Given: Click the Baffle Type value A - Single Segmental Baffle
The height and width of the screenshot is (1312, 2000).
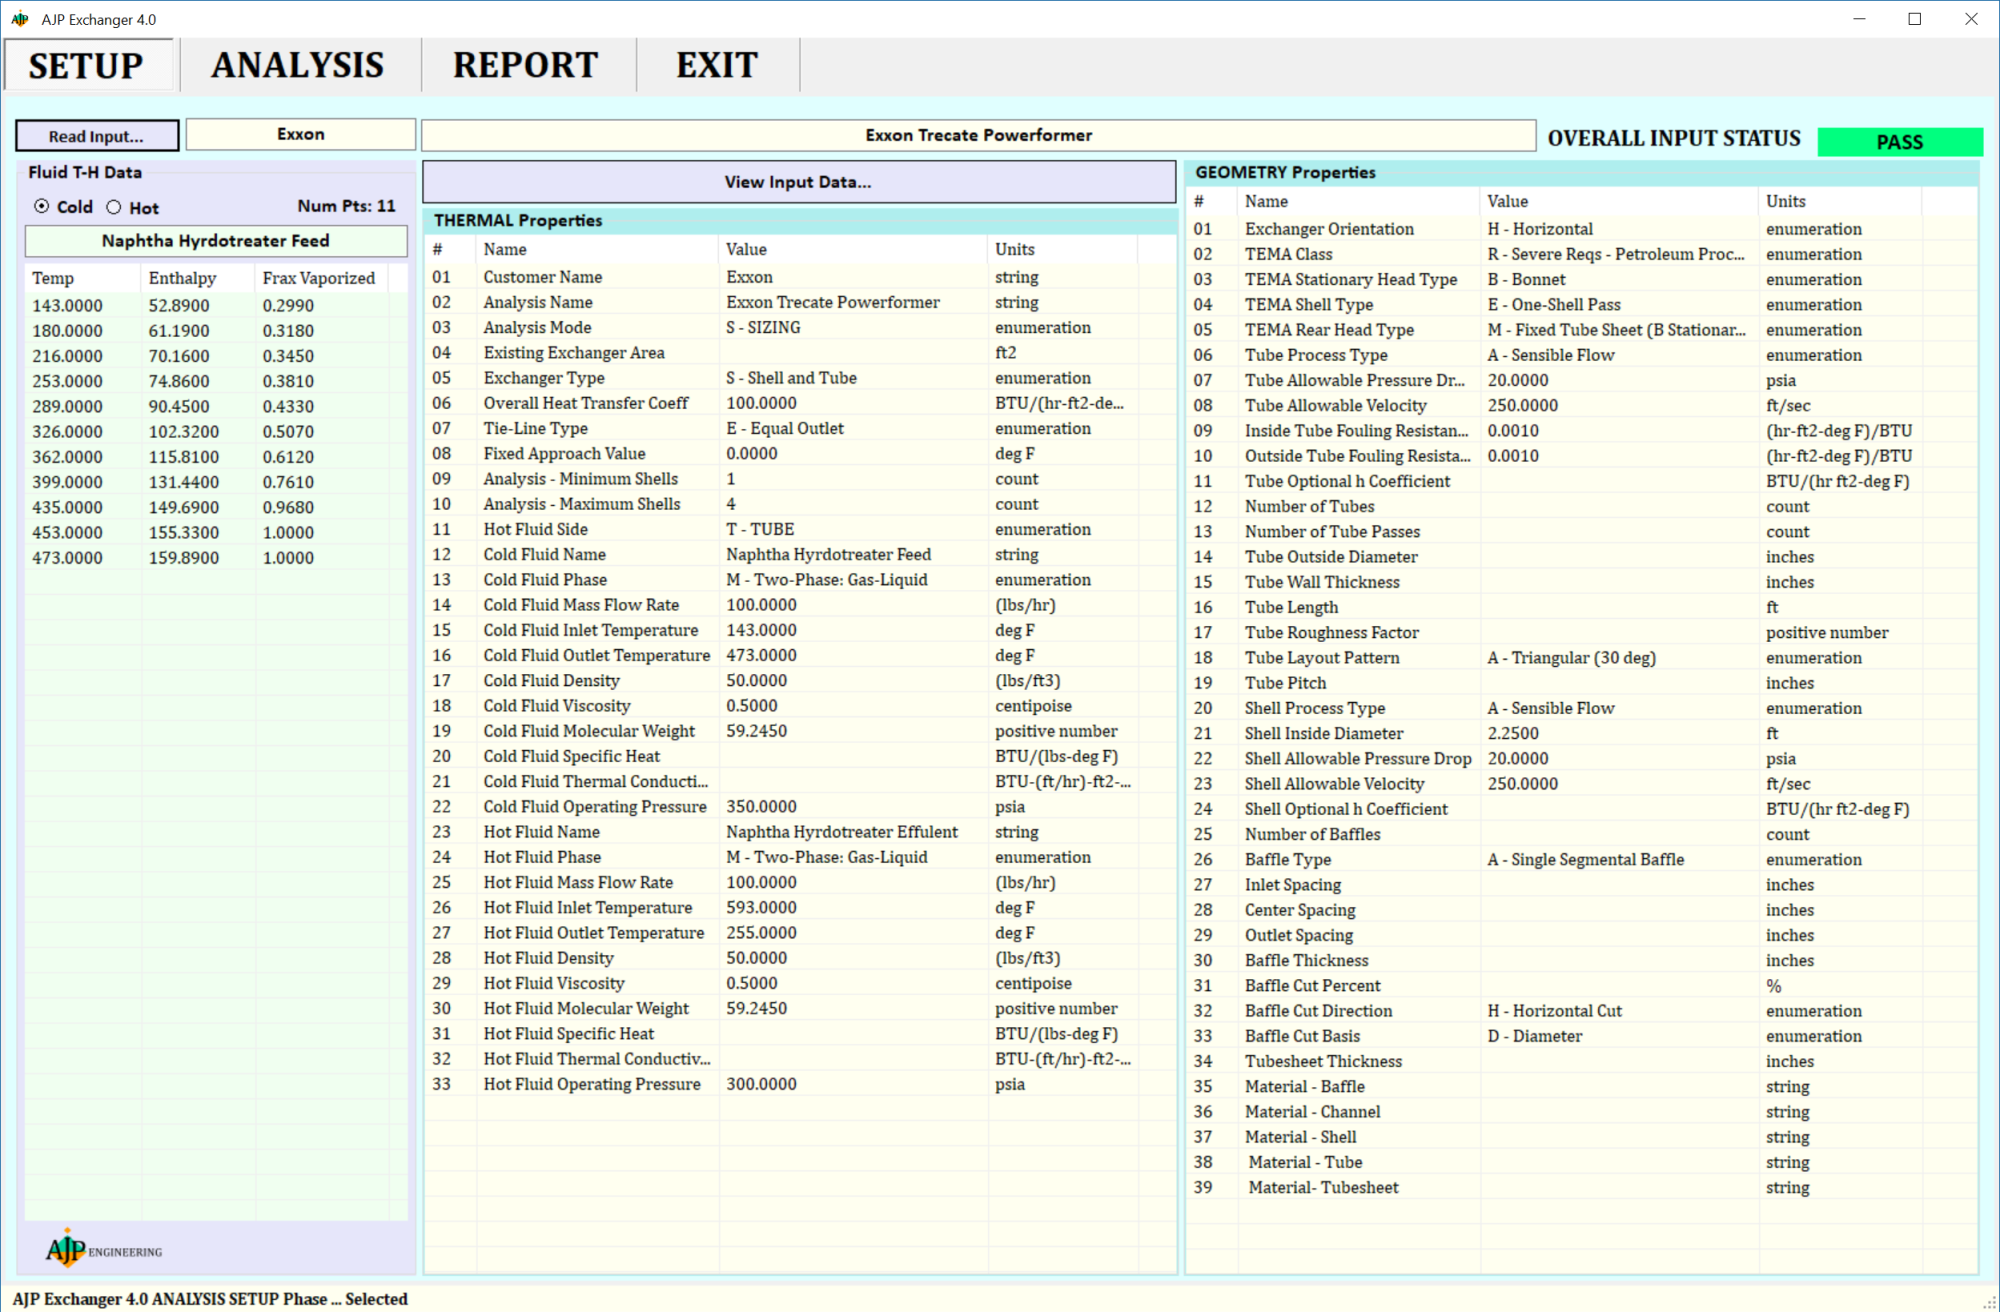Looking at the screenshot, I should point(1585,860).
